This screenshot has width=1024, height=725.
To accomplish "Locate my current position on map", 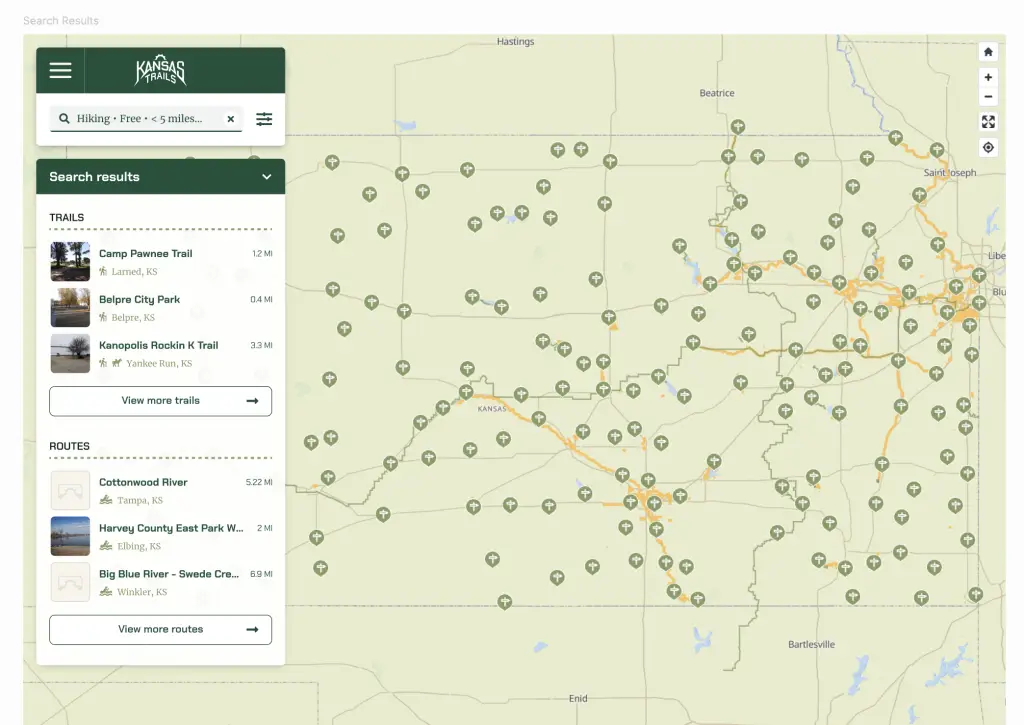I will [x=988, y=147].
